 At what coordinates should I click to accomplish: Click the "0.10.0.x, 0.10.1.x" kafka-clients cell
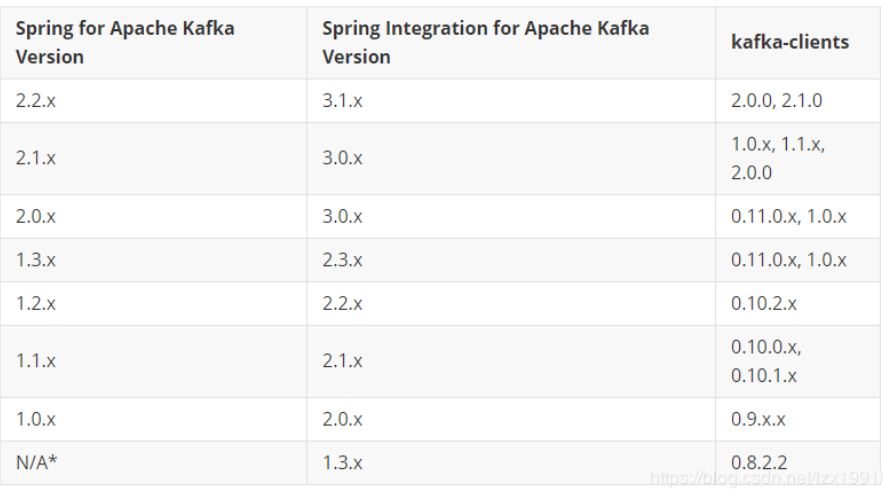coord(766,361)
